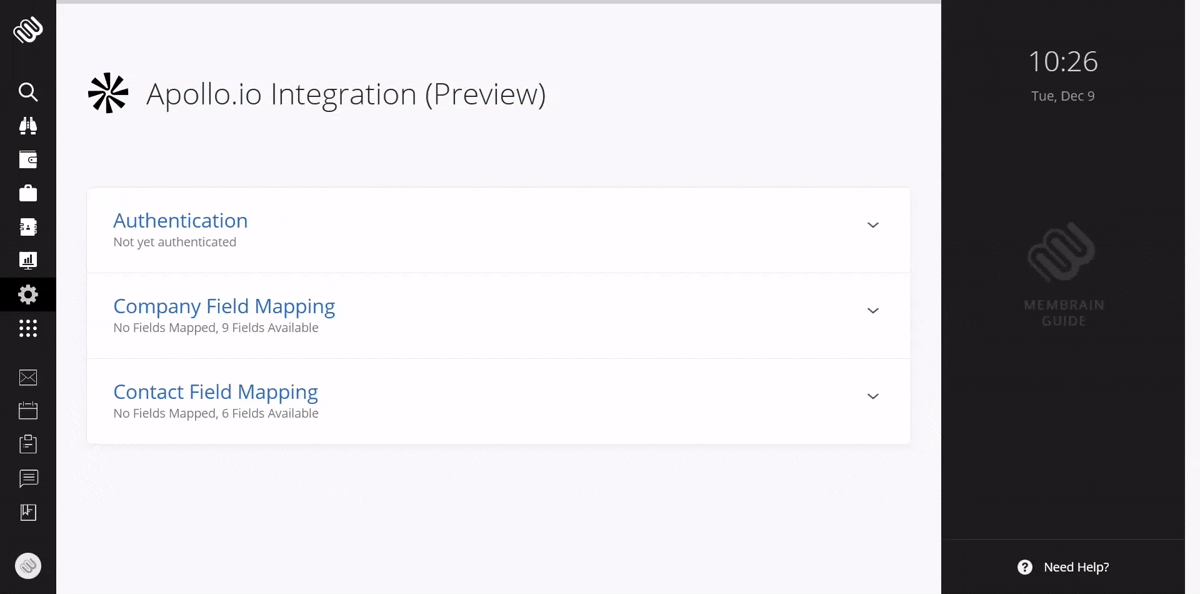Open the binoculars prospecting icon
This screenshot has height=594, width=1200.
[28, 126]
